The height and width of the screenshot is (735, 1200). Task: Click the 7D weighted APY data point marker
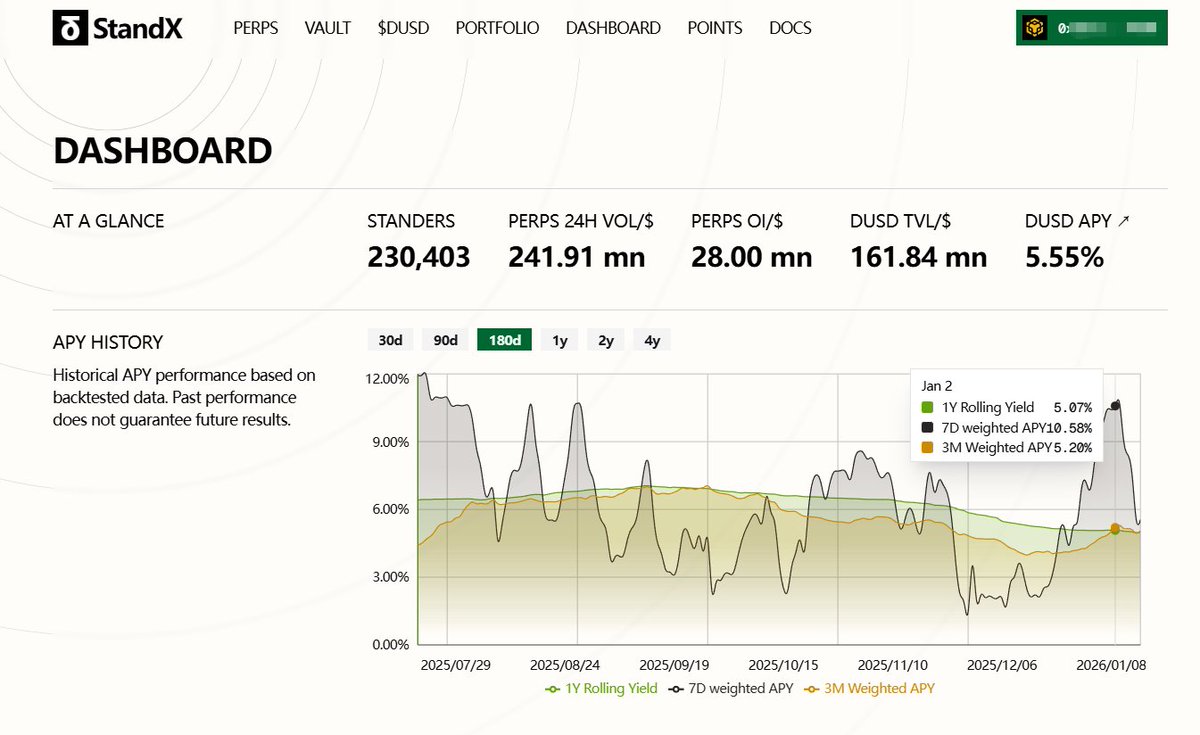1115,405
